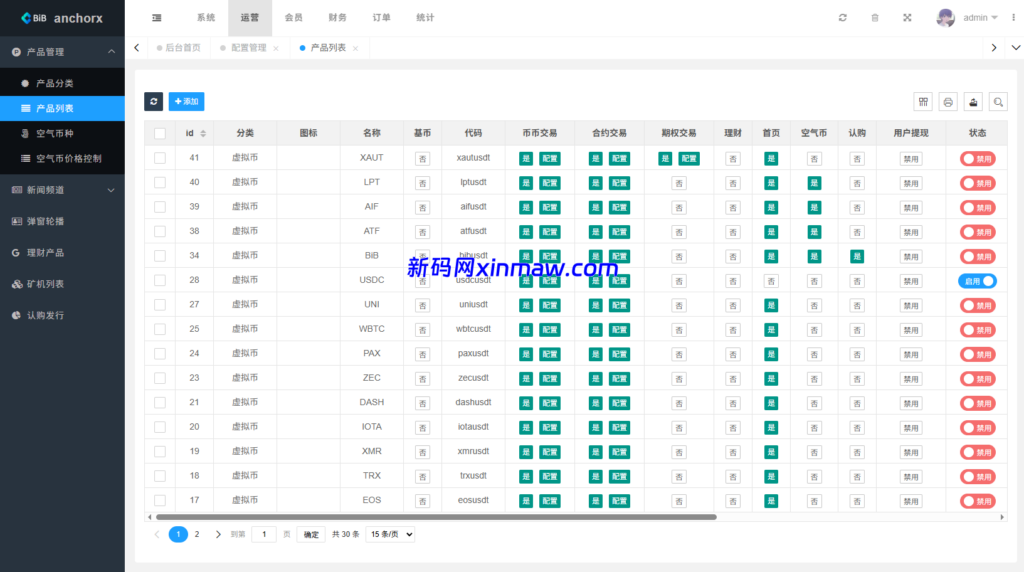Select current page 1 button
Viewport: 1024px width, 572px height.
tap(178, 534)
